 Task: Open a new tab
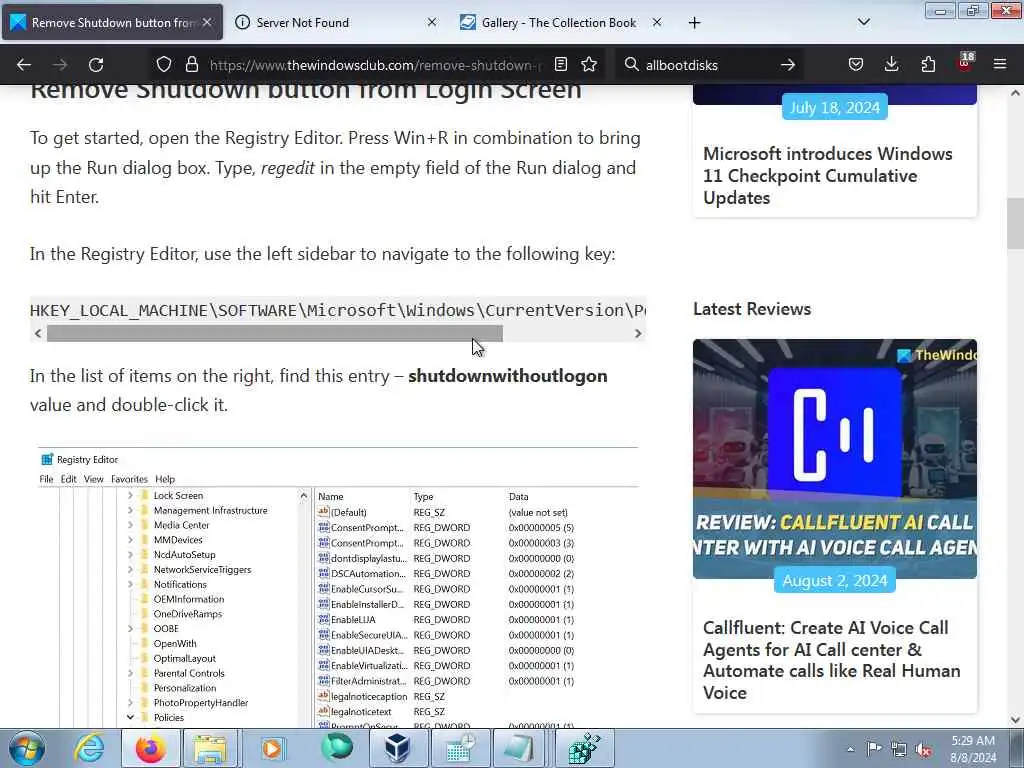coord(694,23)
